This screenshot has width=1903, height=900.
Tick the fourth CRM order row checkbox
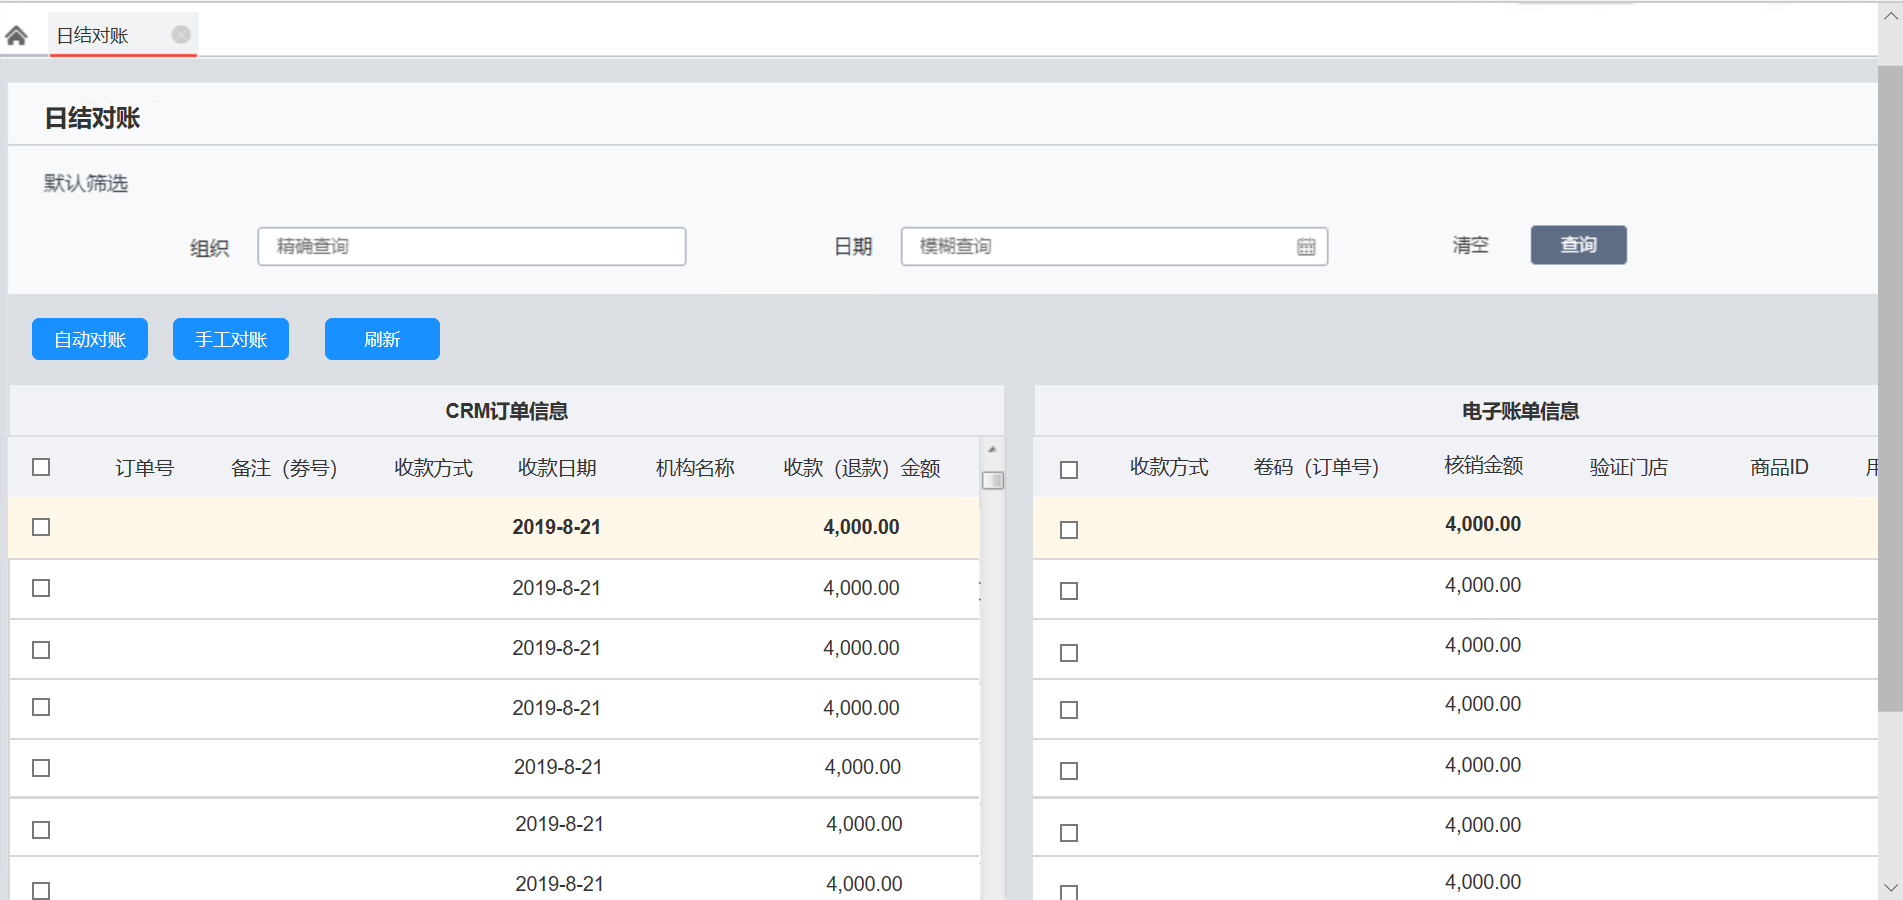coord(41,707)
